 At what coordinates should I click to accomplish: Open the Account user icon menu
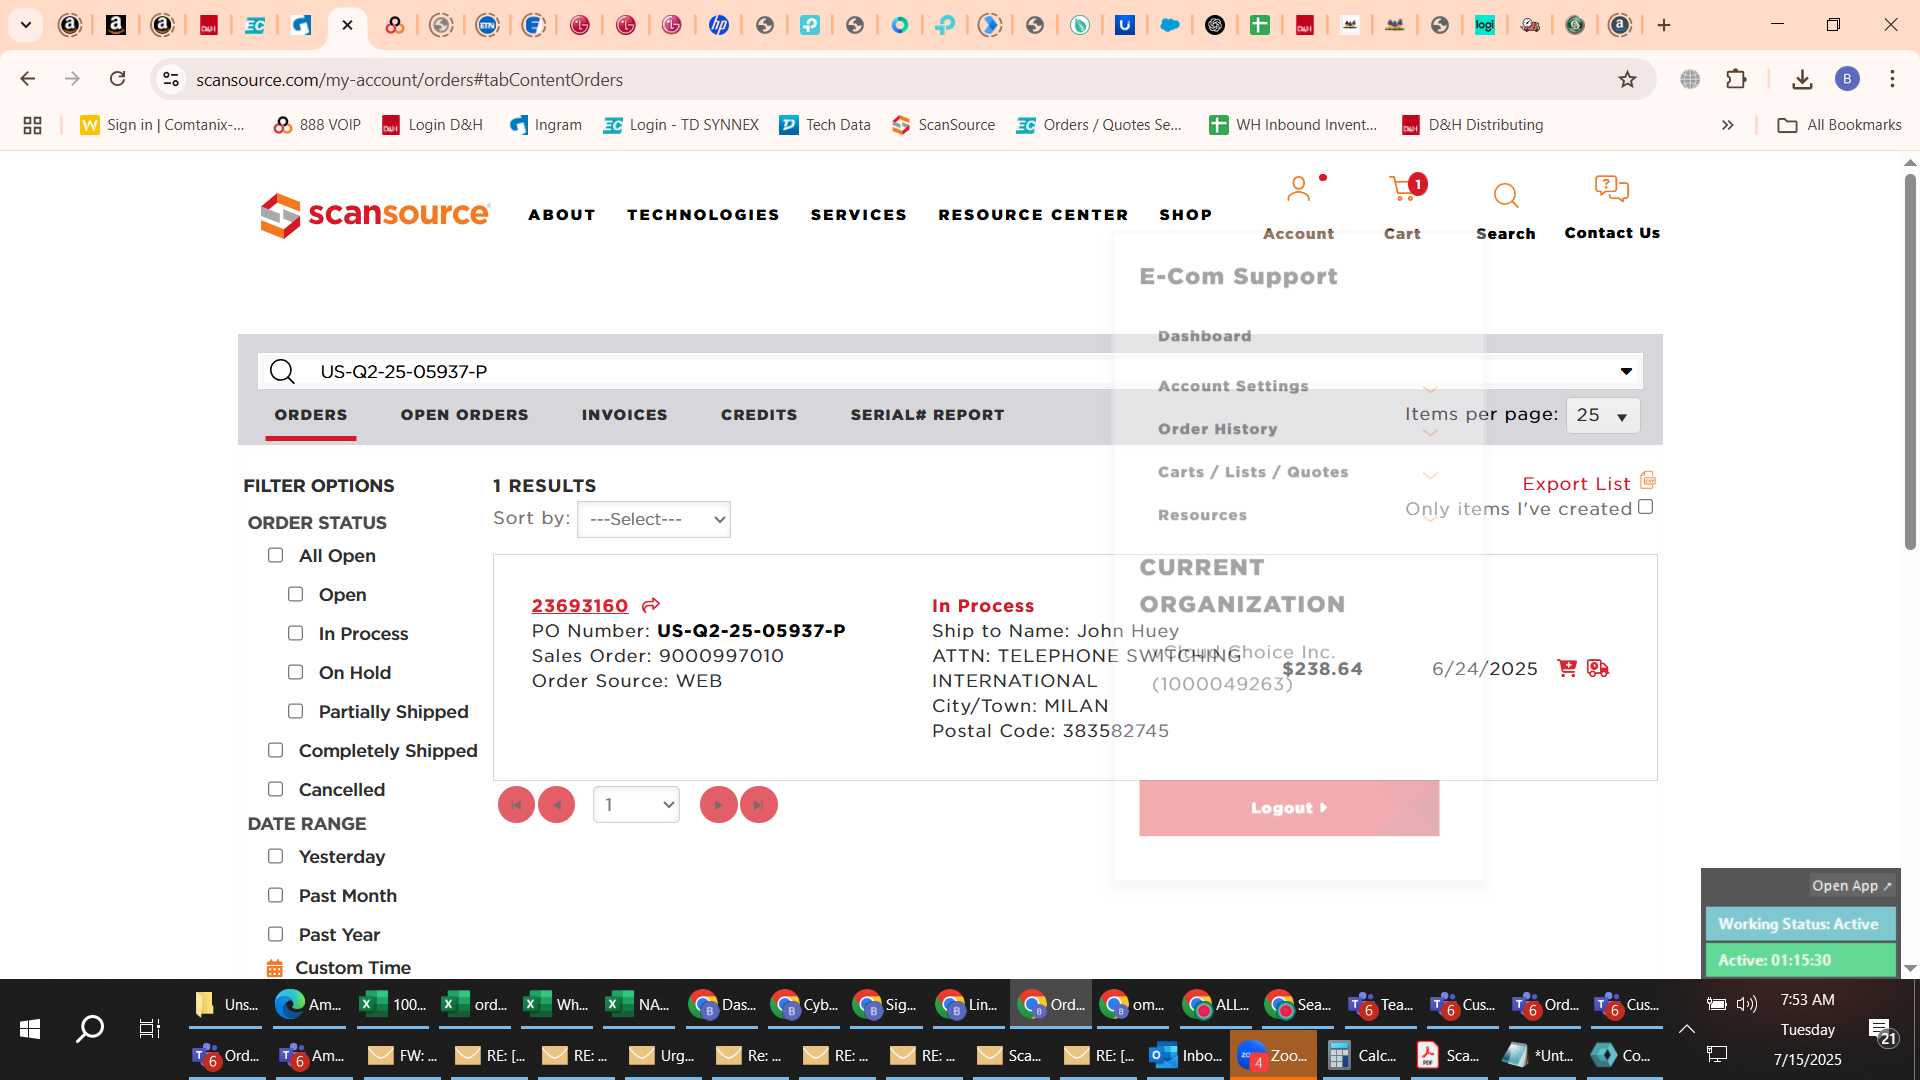pyautogui.click(x=1298, y=189)
